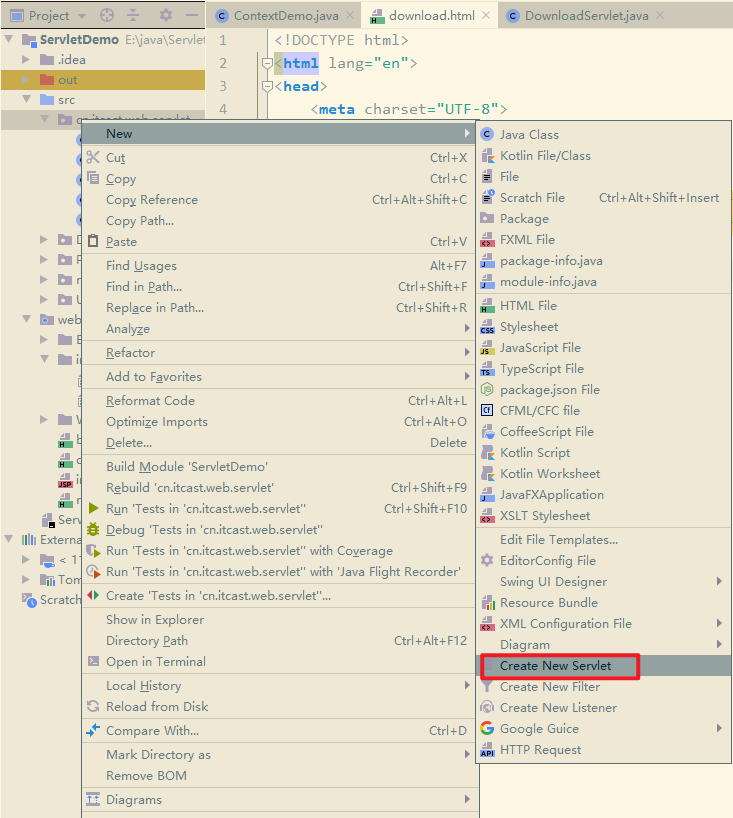Close the download.html tab
Image resolution: width=733 pixels, height=818 pixels.
tap(486, 16)
